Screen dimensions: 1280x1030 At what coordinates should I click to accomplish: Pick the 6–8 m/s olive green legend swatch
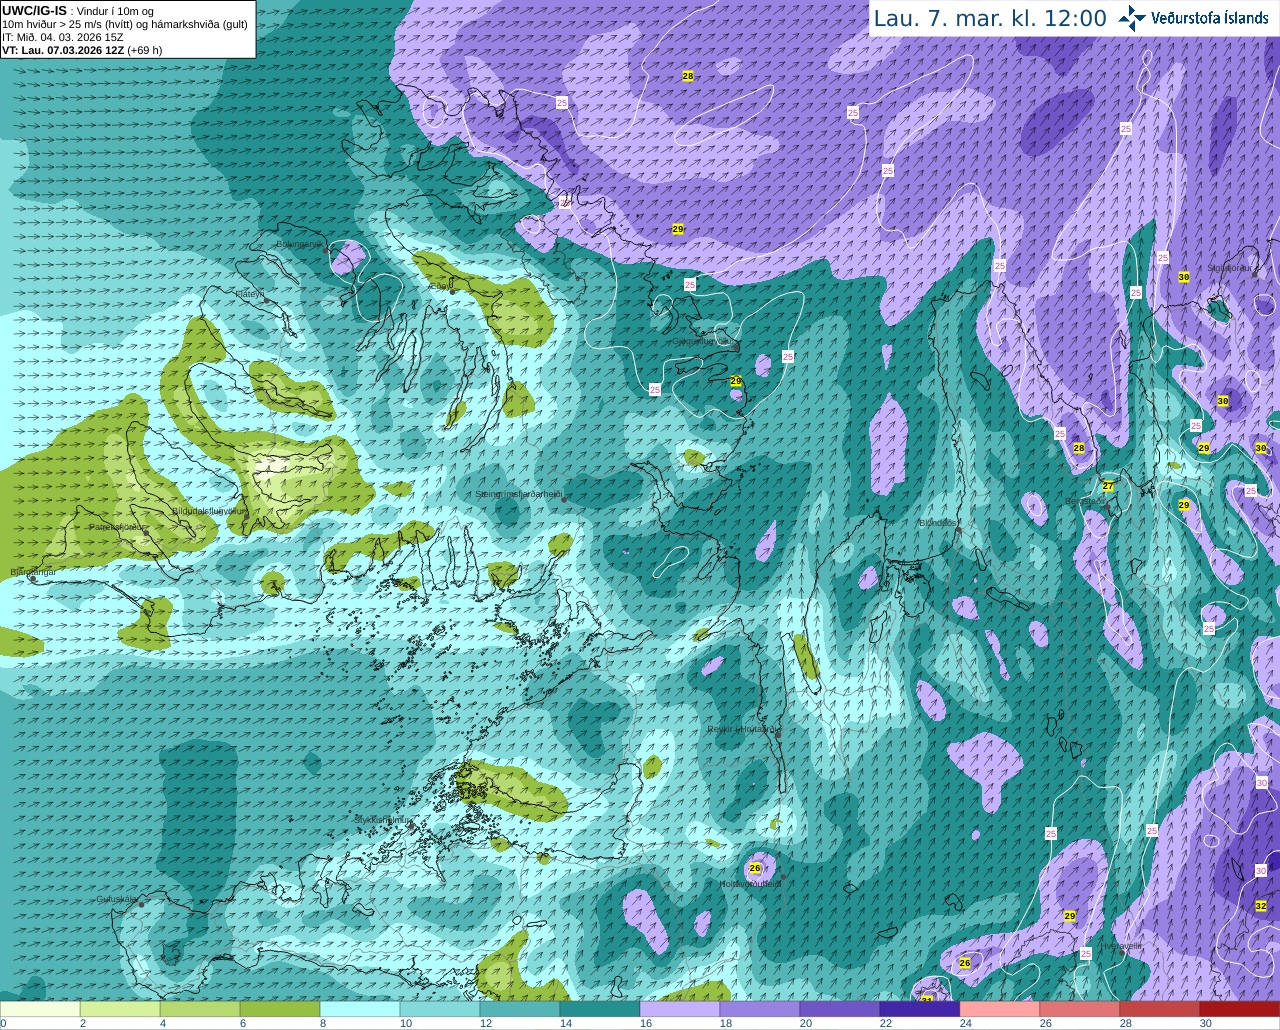coord(280,1009)
